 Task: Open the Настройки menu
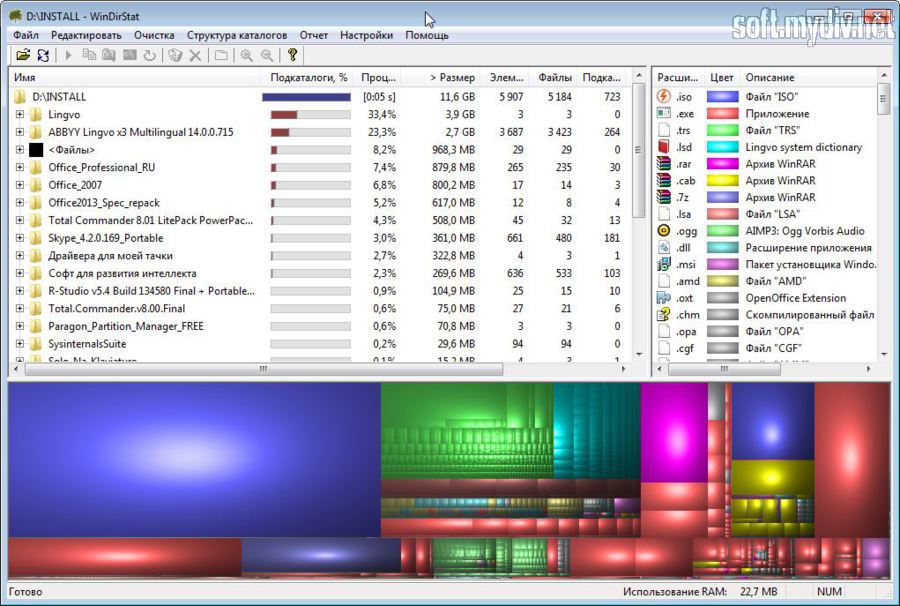(x=366, y=35)
